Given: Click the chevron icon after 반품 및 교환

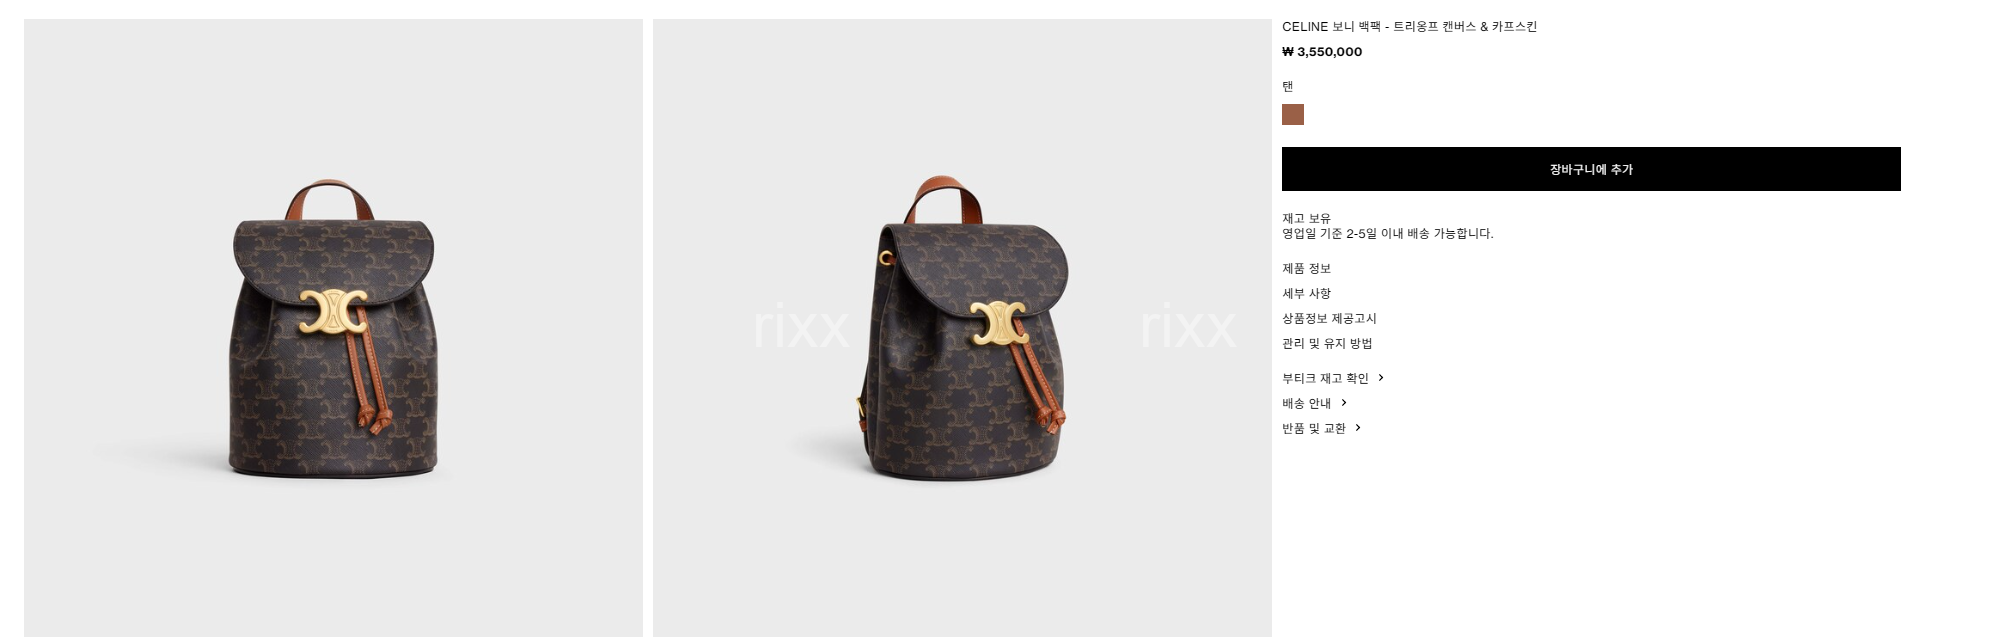Looking at the screenshot, I should [x=1358, y=428].
